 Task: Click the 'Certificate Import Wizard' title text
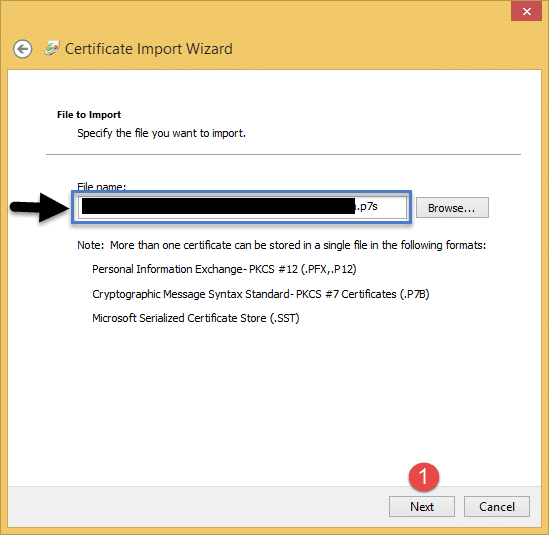[149, 49]
